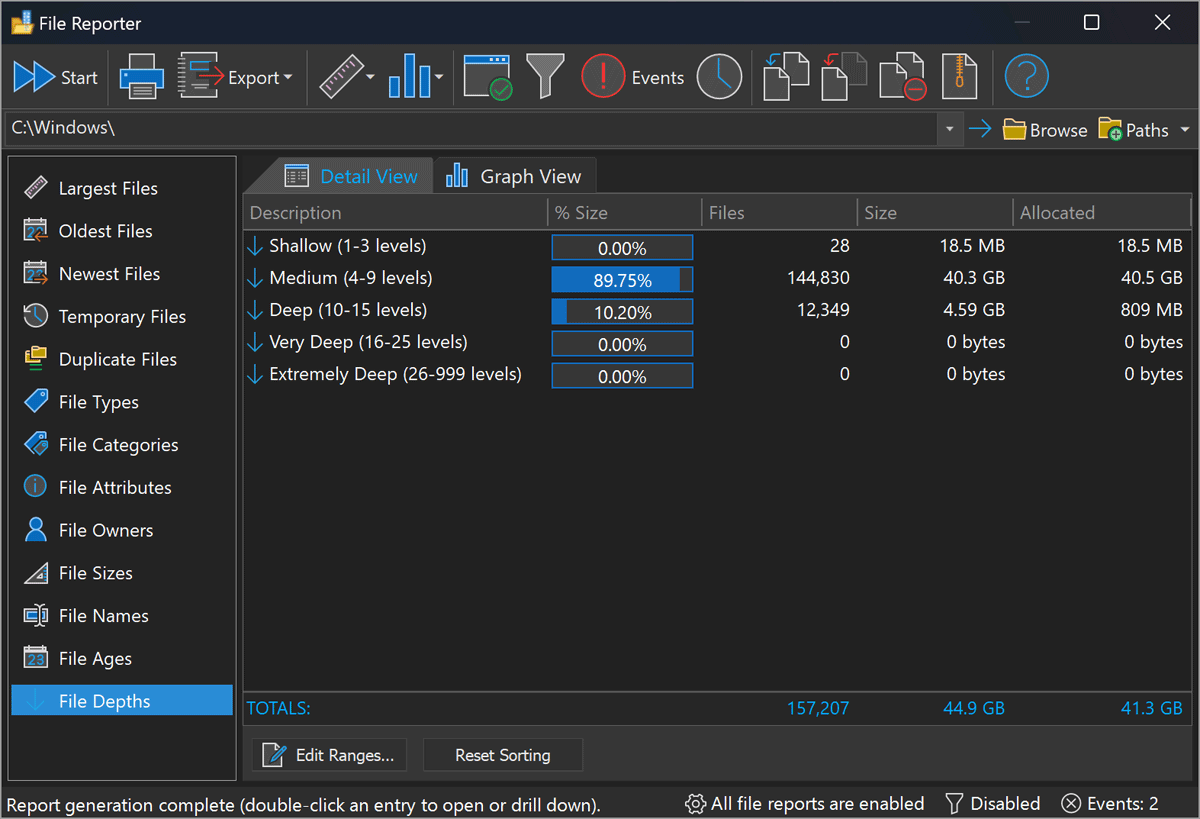Open the compressed archive report icon

point(961,76)
